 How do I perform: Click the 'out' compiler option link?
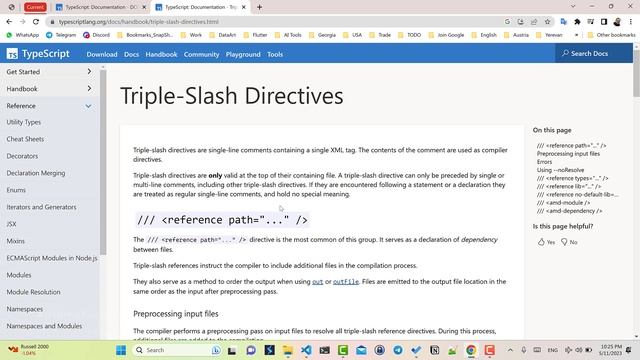318,282
